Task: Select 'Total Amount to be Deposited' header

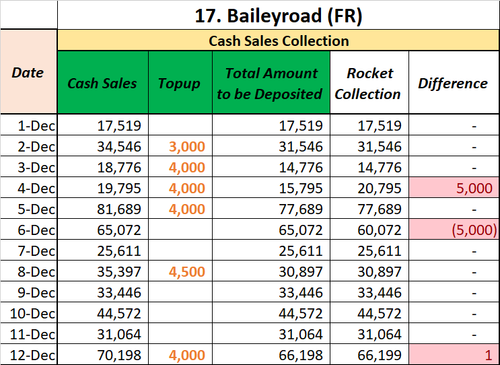Action: pos(271,82)
